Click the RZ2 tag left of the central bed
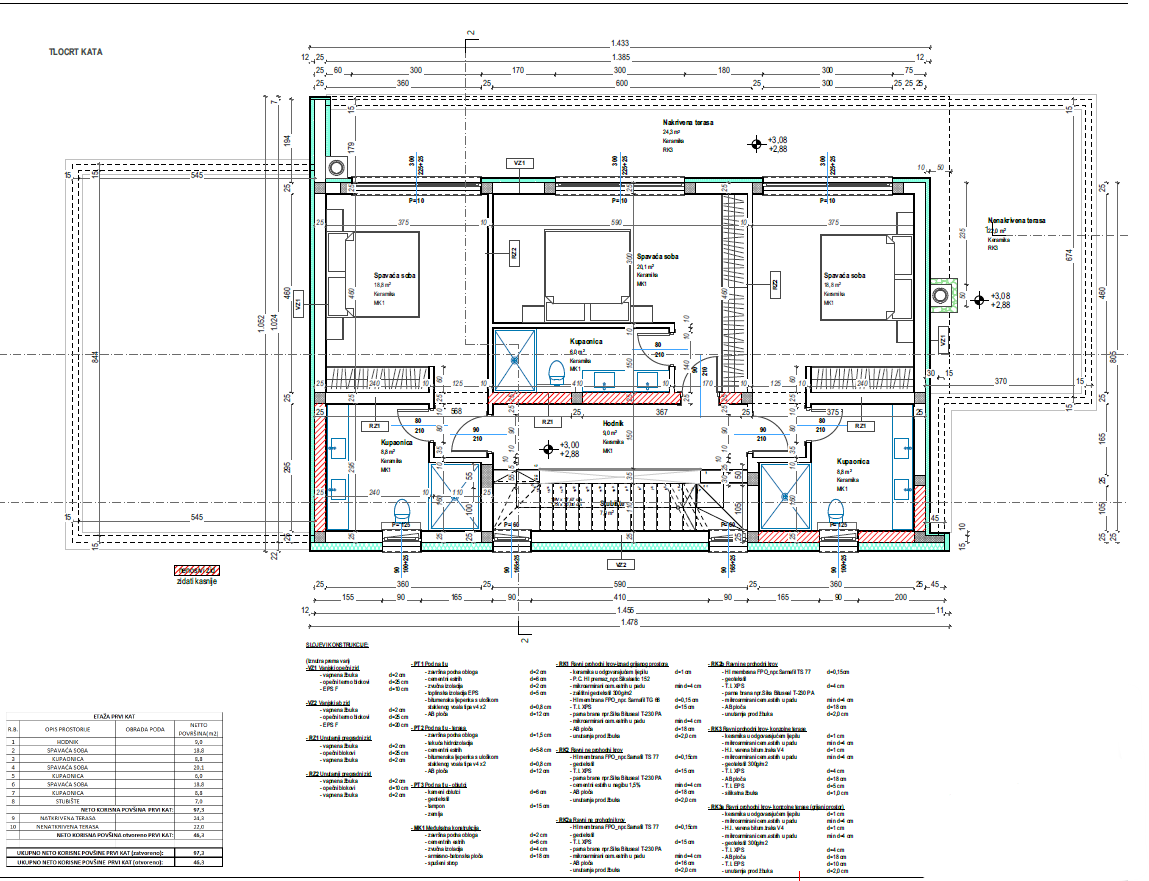The height and width of the screenshot is (881, 1149). [x=513, y=251]
